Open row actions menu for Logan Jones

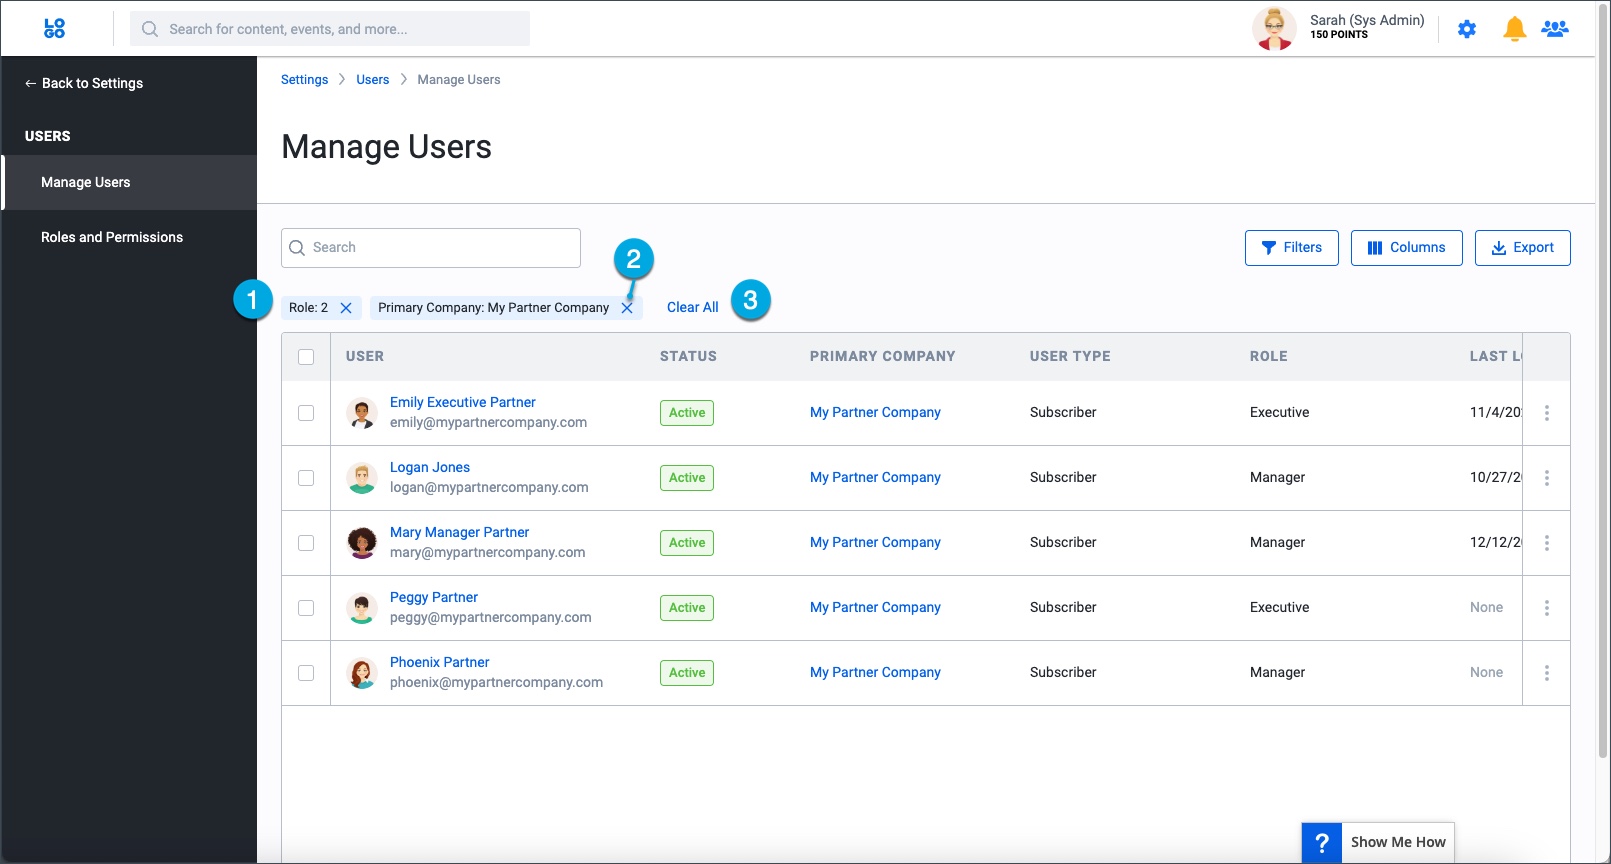coord(1547,478)
